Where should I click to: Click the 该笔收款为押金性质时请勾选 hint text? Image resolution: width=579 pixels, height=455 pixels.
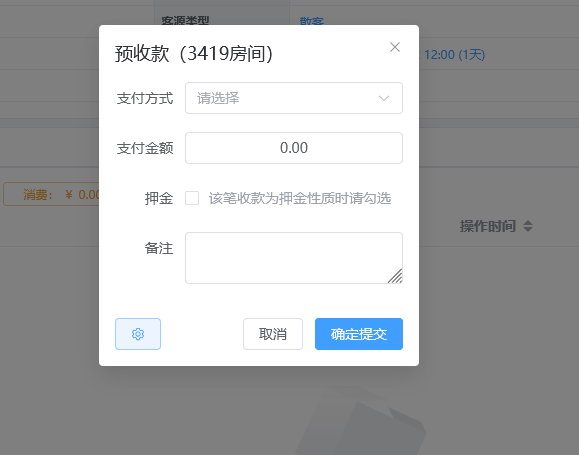(300, 198)
